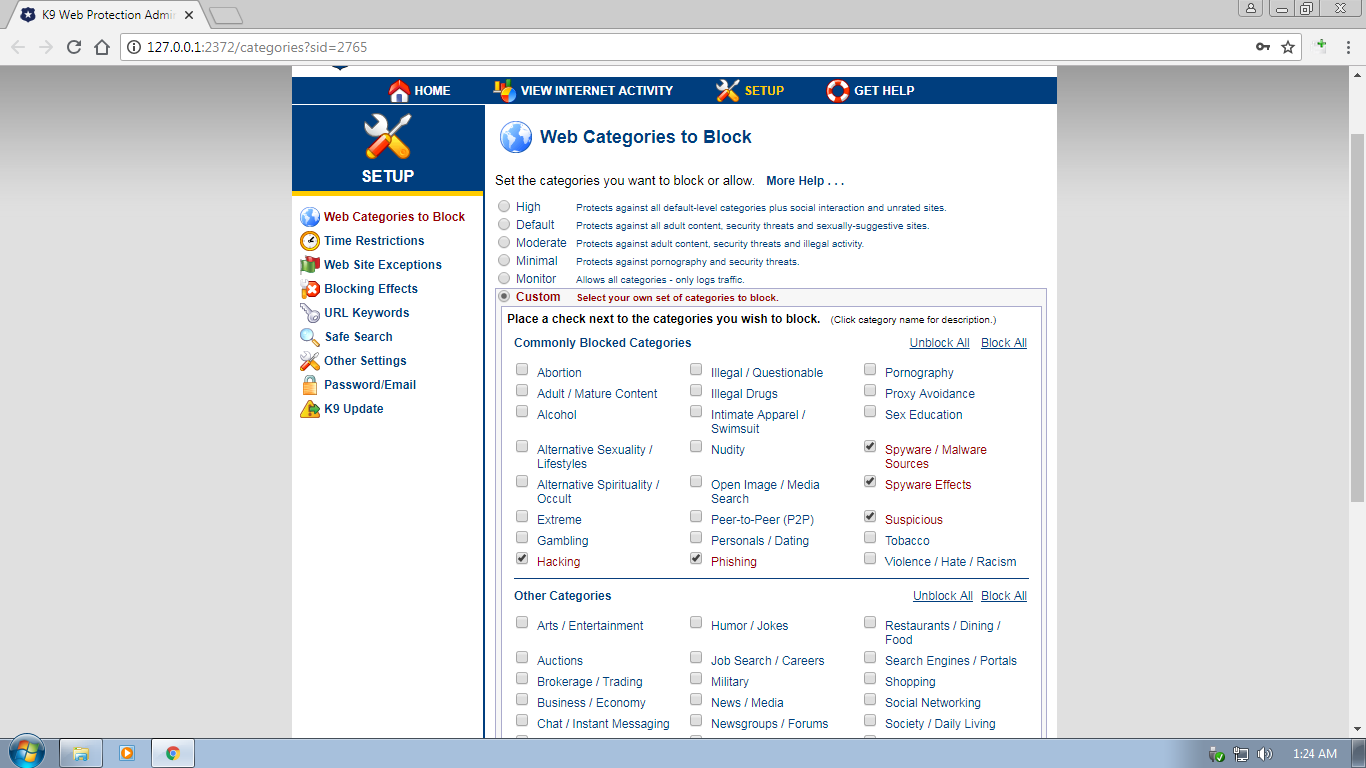This screenshot has height=768, width=1366.
Task: Open the SETUP navigation item
Action: (x=764, y=91)
